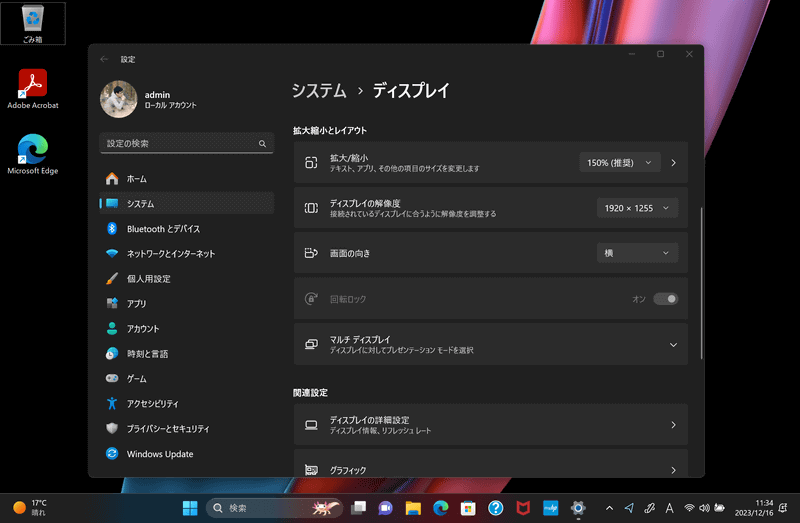
Task: Click the magnifier icon in settings search
Action: click(x=262, y=144)
